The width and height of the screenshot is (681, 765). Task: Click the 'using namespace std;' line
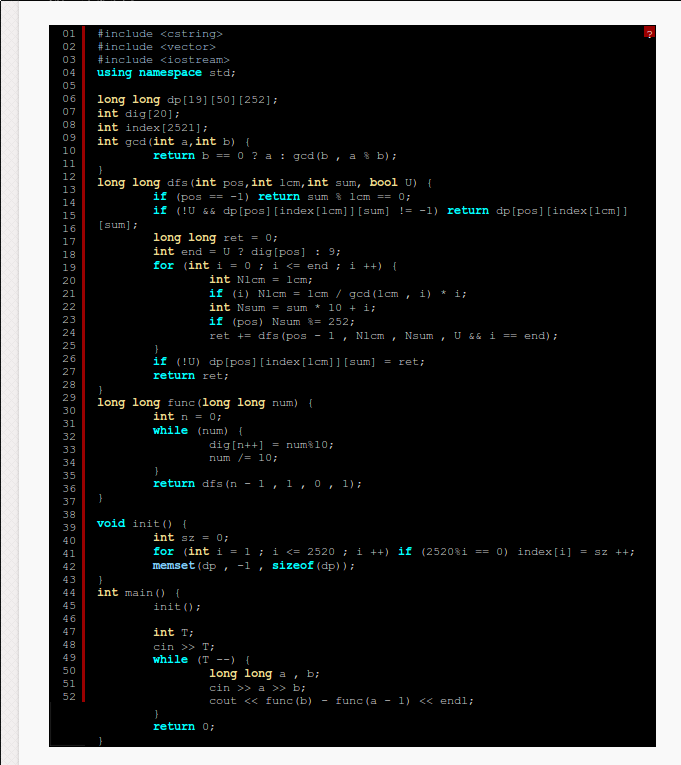[166, 73]
